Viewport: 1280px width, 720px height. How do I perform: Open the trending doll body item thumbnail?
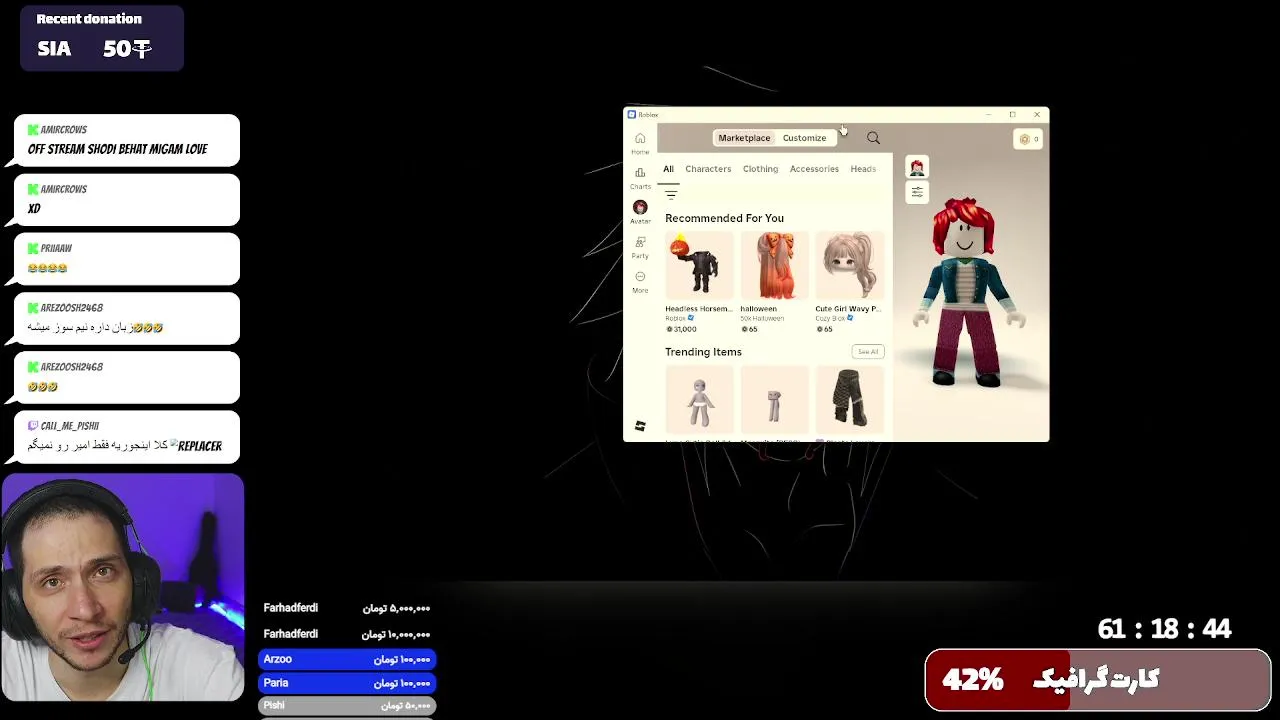[699, 399]
